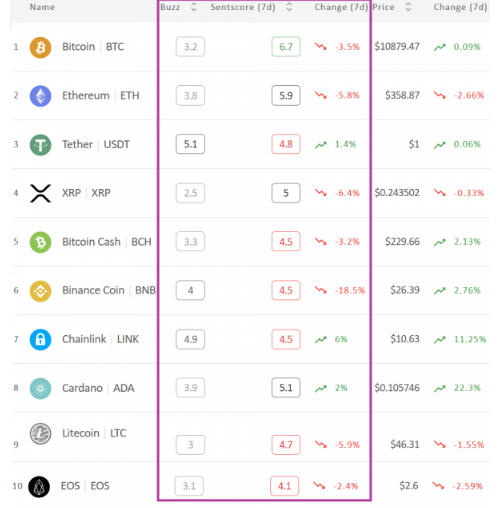Open the Chainlink LINK name link

100,339
